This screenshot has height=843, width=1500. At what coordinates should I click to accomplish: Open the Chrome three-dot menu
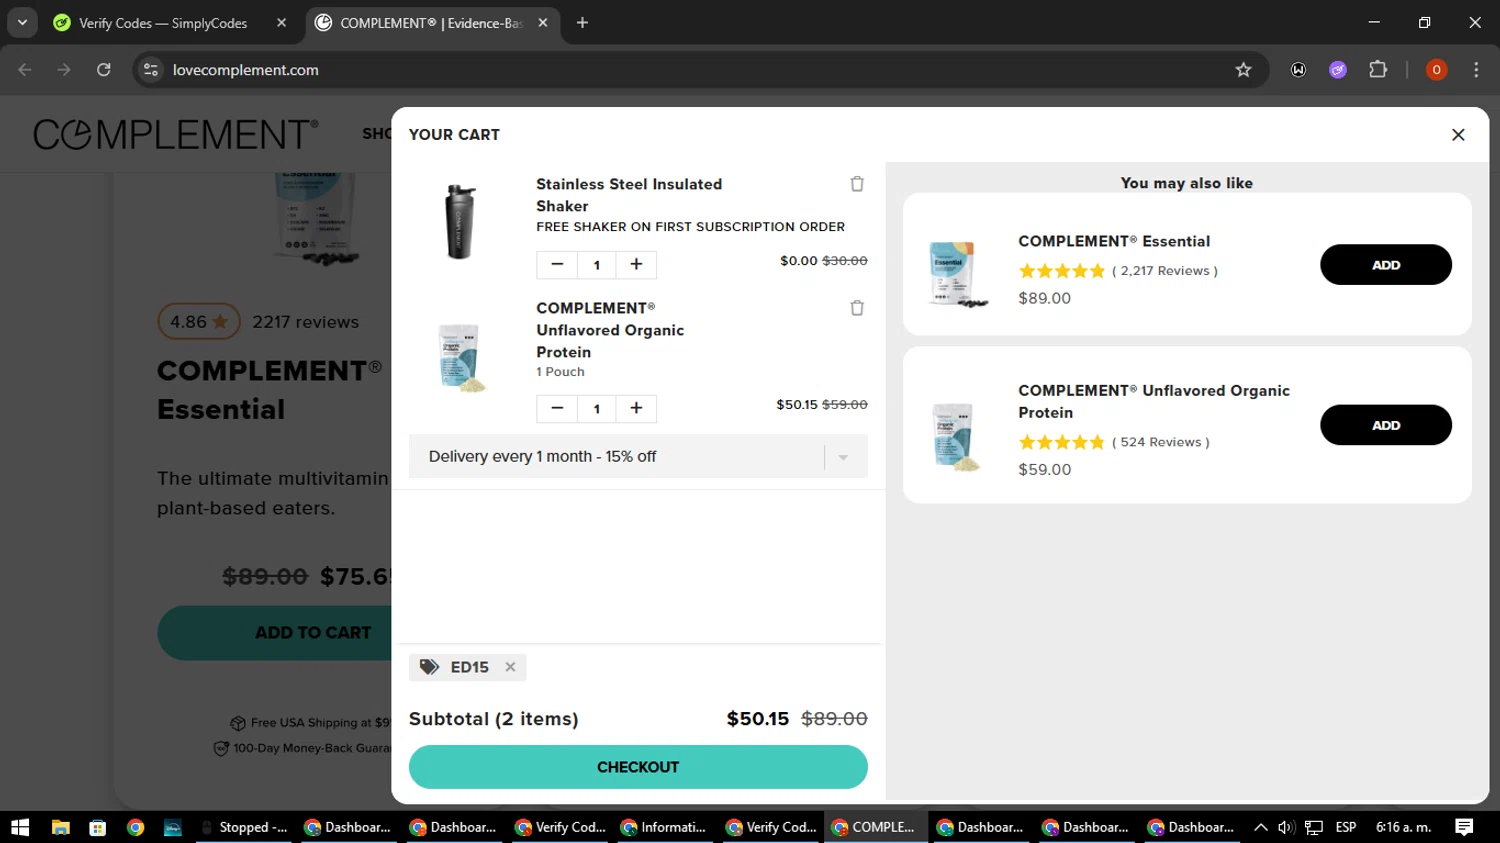[x=1476, y=70]
